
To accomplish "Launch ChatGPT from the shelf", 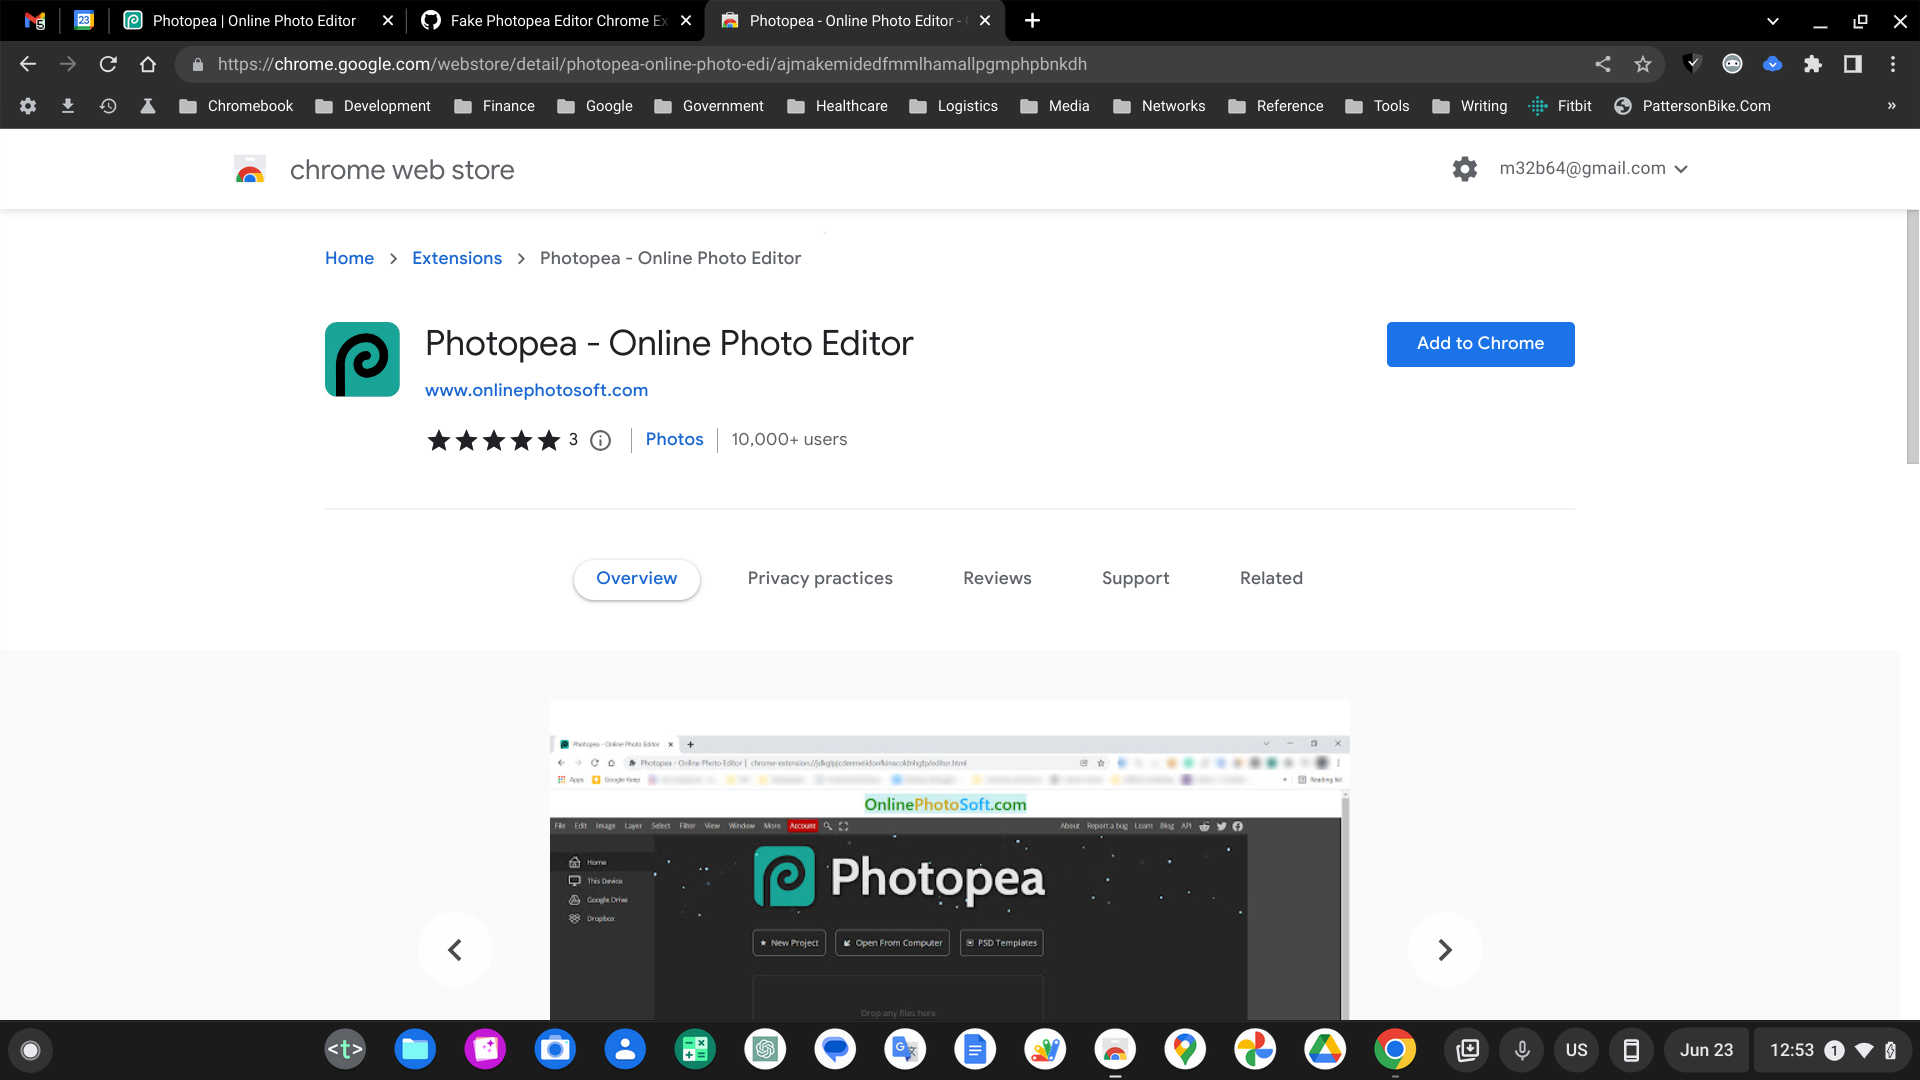I will [x=765, y=1049].
